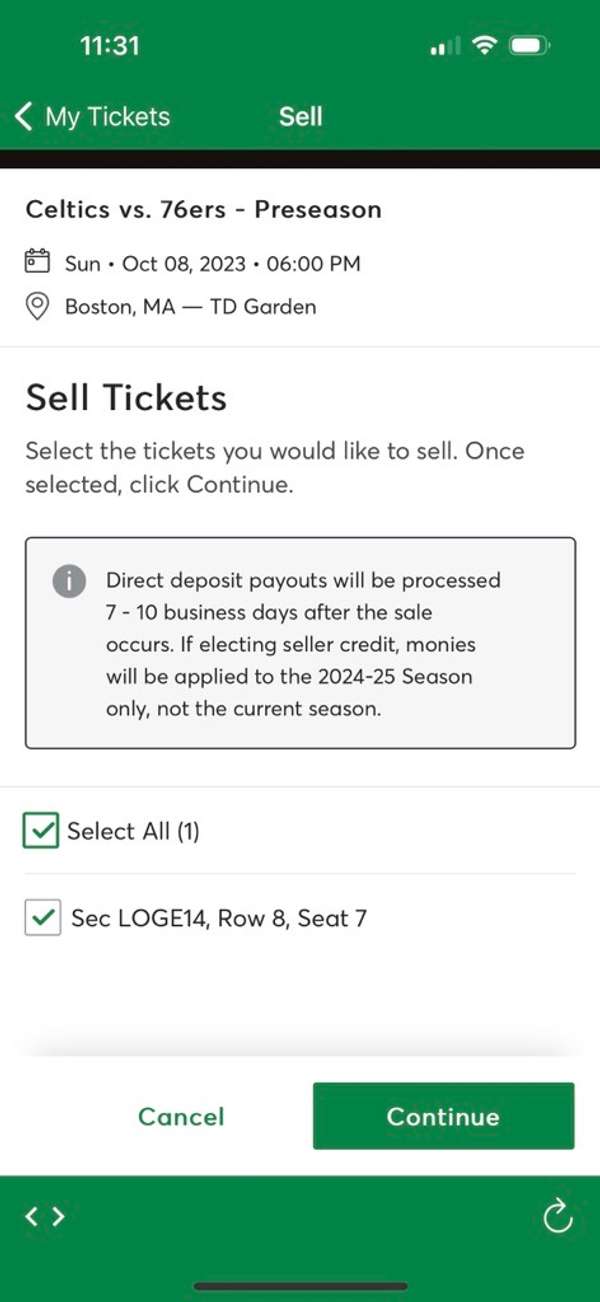Image resolution: width=600 pixels, height=1302 pixels.
Task: Tap the location pin icon near TD Garden
Action: click(37, 306)
